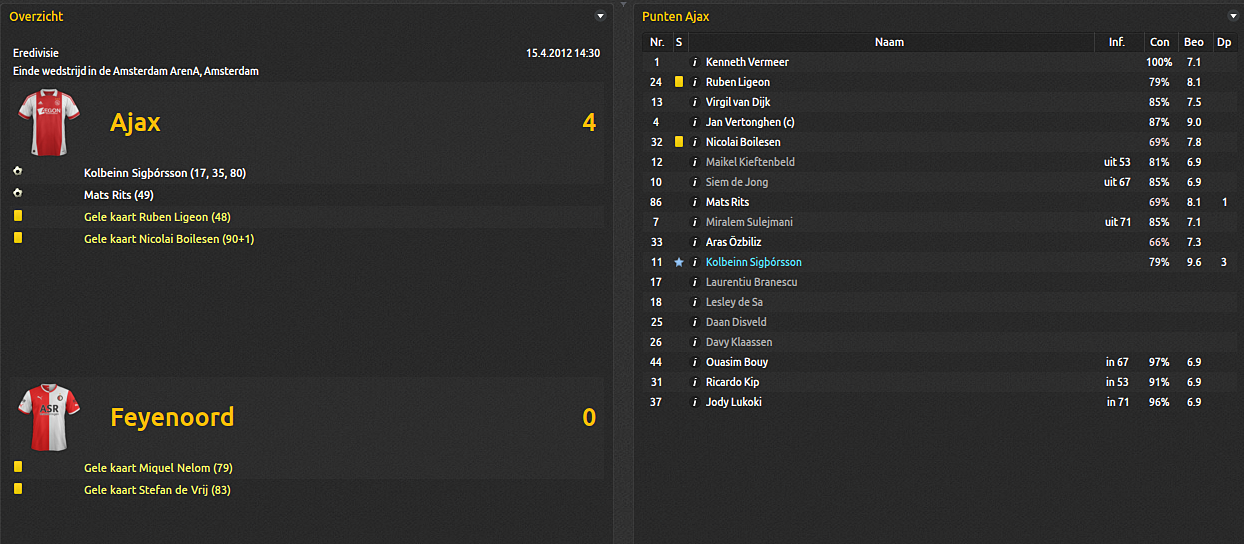Click info icon next to Kenneth Vermeer
This screenshot has width=1244, height=544.
pos(695,62)
